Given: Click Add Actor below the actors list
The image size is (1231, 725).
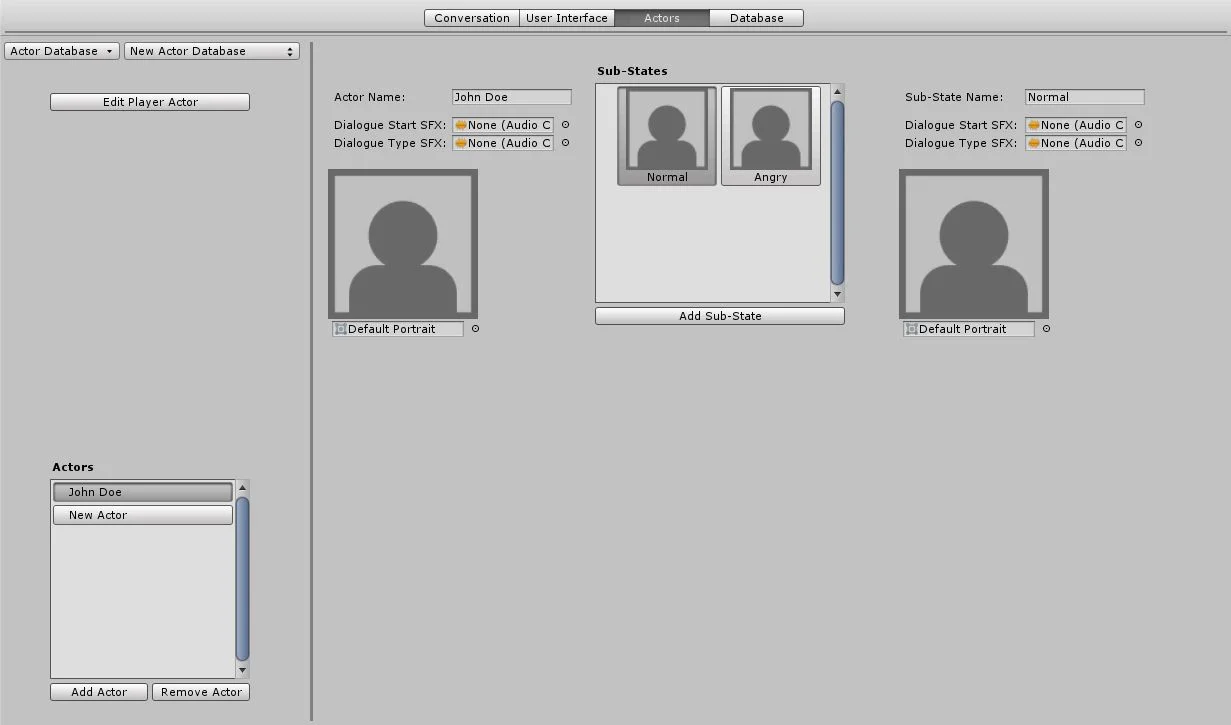Looking at the screenshot, I should [97, 691].
